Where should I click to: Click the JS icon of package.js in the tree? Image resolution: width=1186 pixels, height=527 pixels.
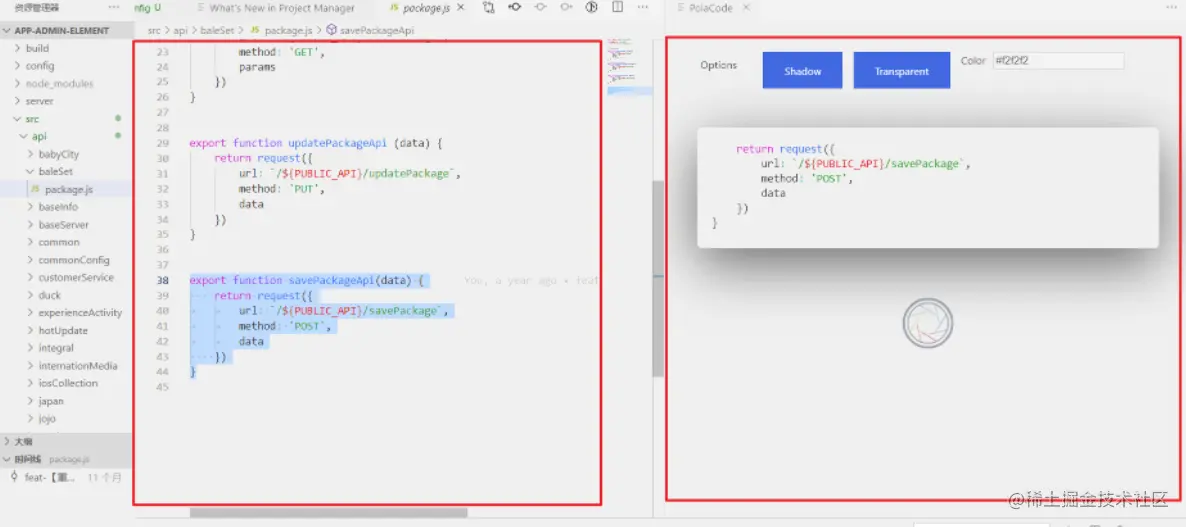point(35,189)
